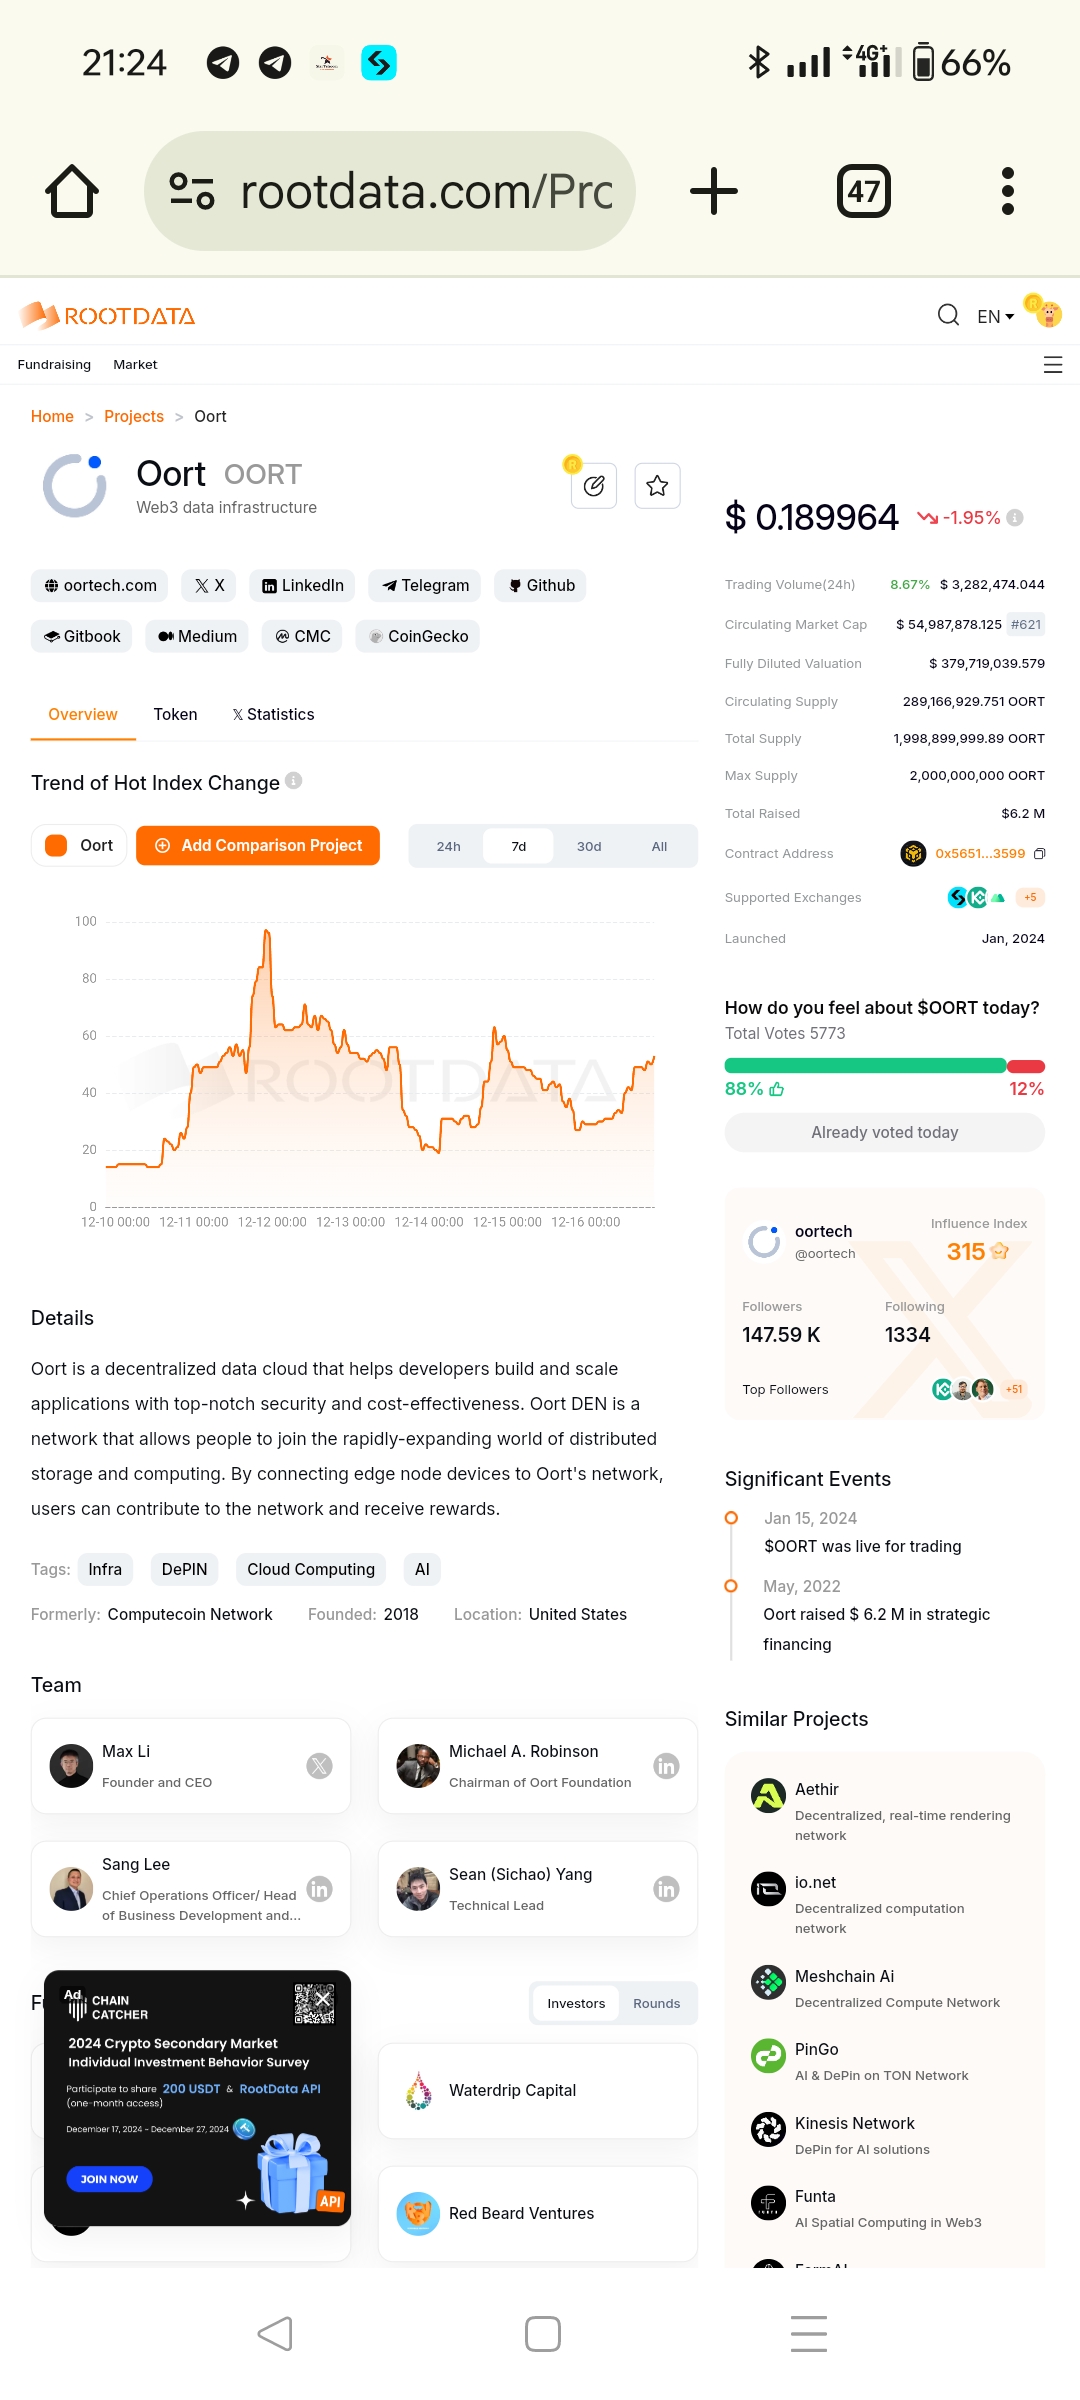Click the edit project icon
The height and width of the screenshot is (2400, 1080).
tap(594, 486)
